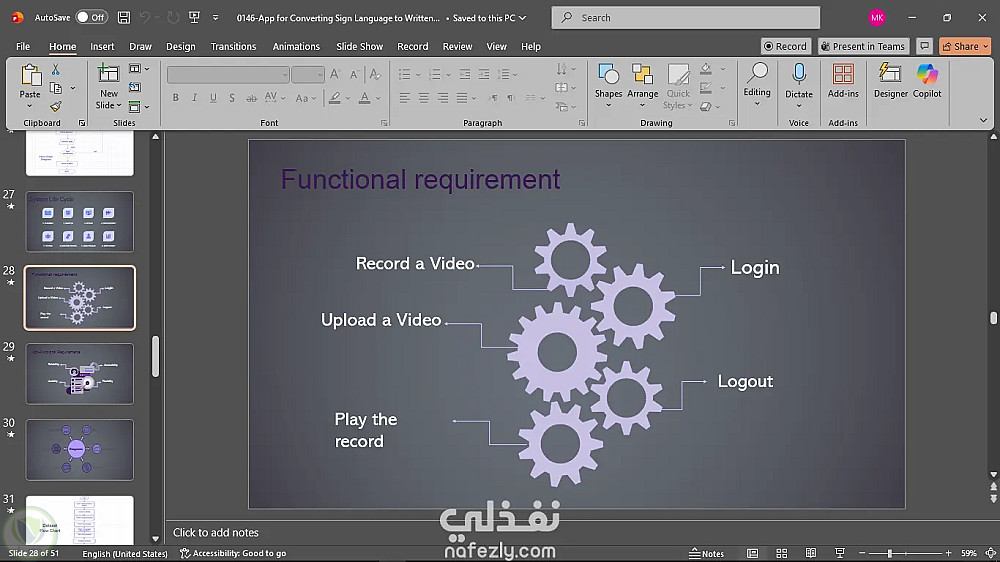Screen dimensions: 1000x562
Task: Toggle the Notes pane
Action: (x=707, y=553)
